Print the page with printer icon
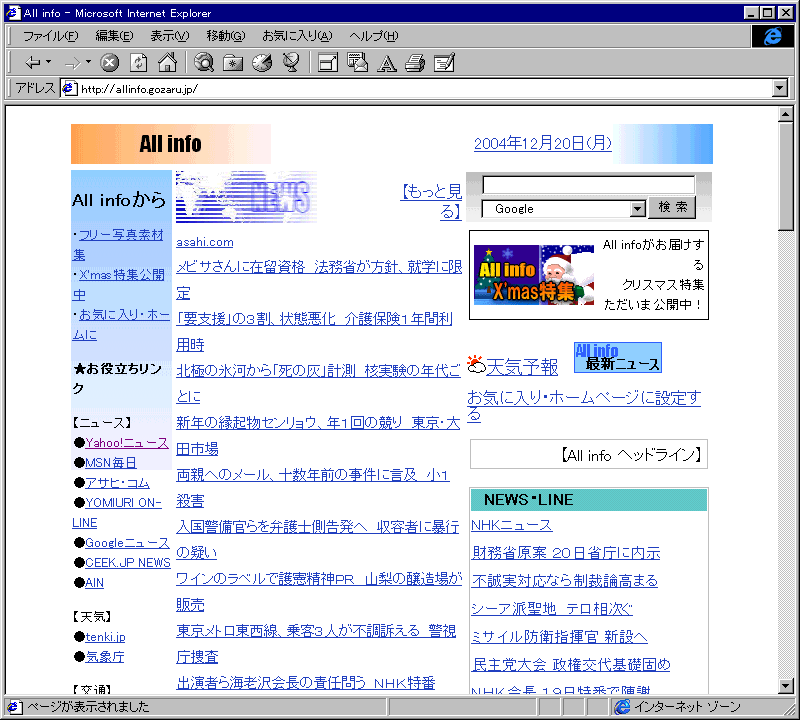This screenshot has width=800, height=720. tap(415, 63)
